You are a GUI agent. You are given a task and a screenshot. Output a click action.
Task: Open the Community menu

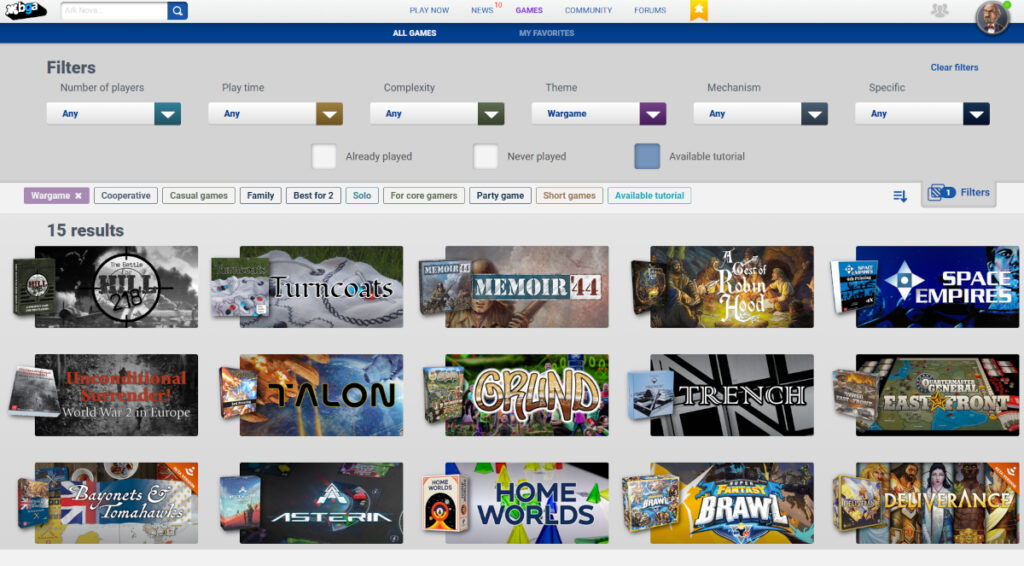(588, 10)
